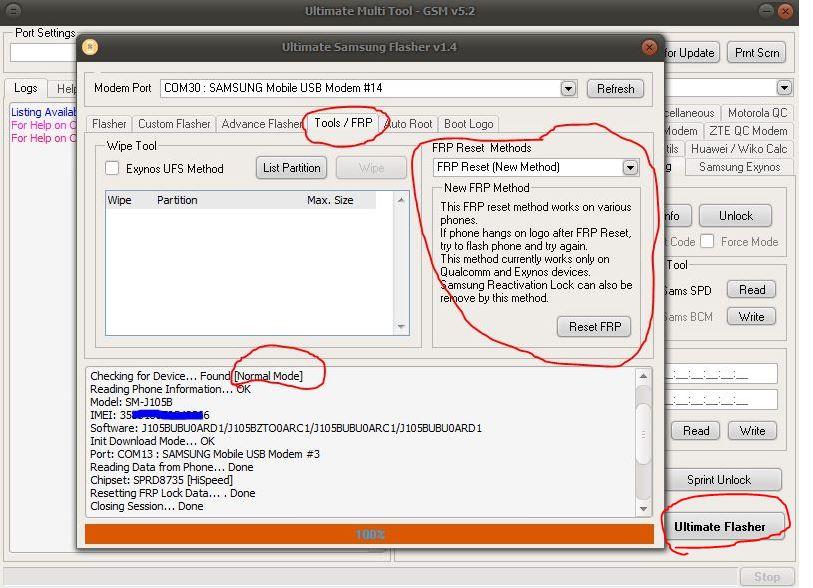813x588 pixels.
Task: Click the Max. Size column header
Action: [330, 200]
